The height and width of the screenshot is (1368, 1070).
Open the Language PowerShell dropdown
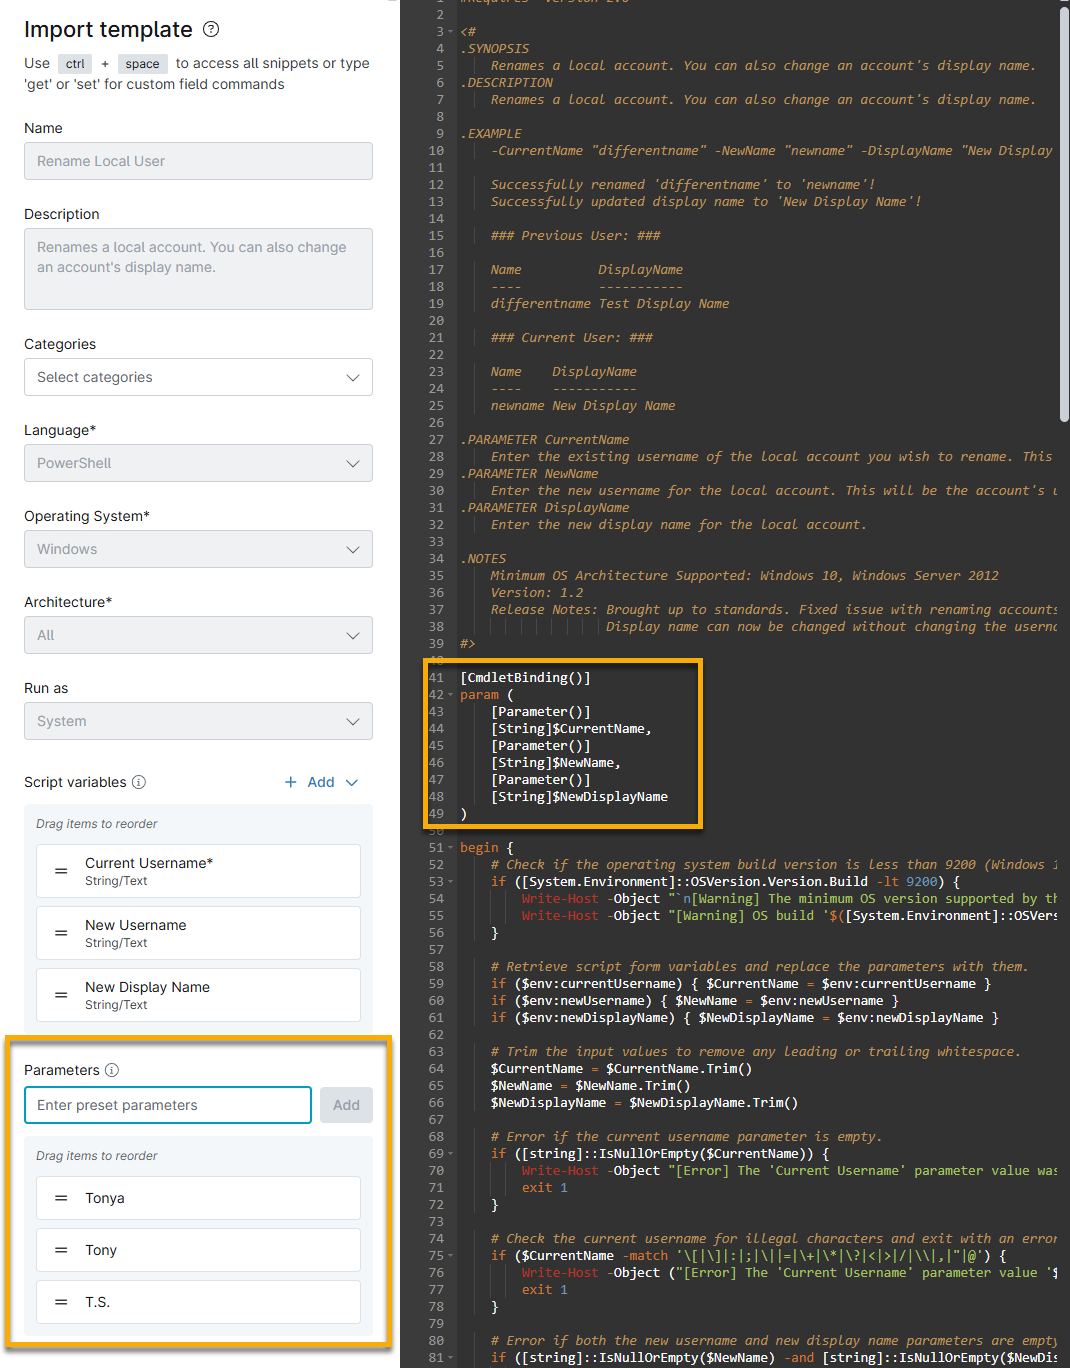click(198, 463)
